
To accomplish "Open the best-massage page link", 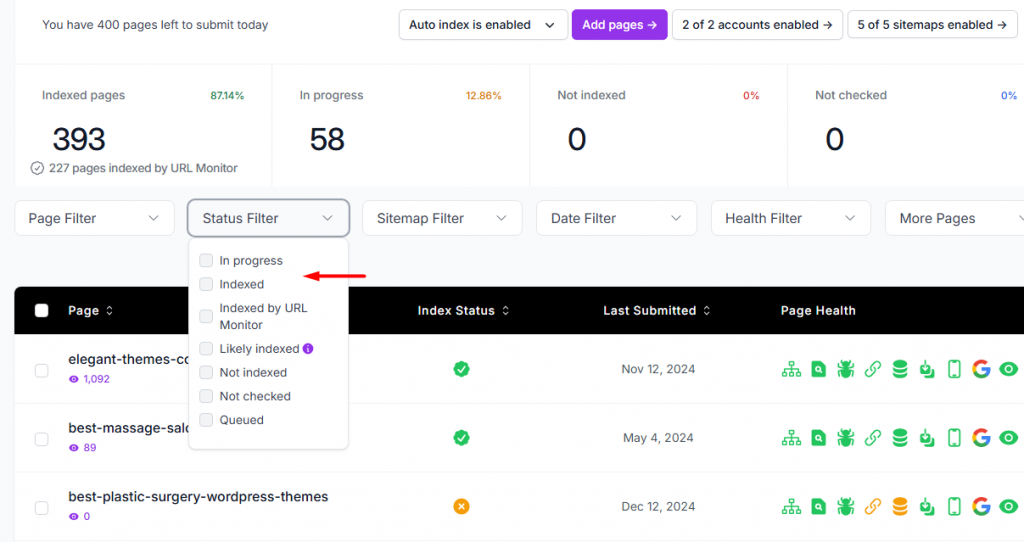I will pyautogui.click(x=129, y=428).
